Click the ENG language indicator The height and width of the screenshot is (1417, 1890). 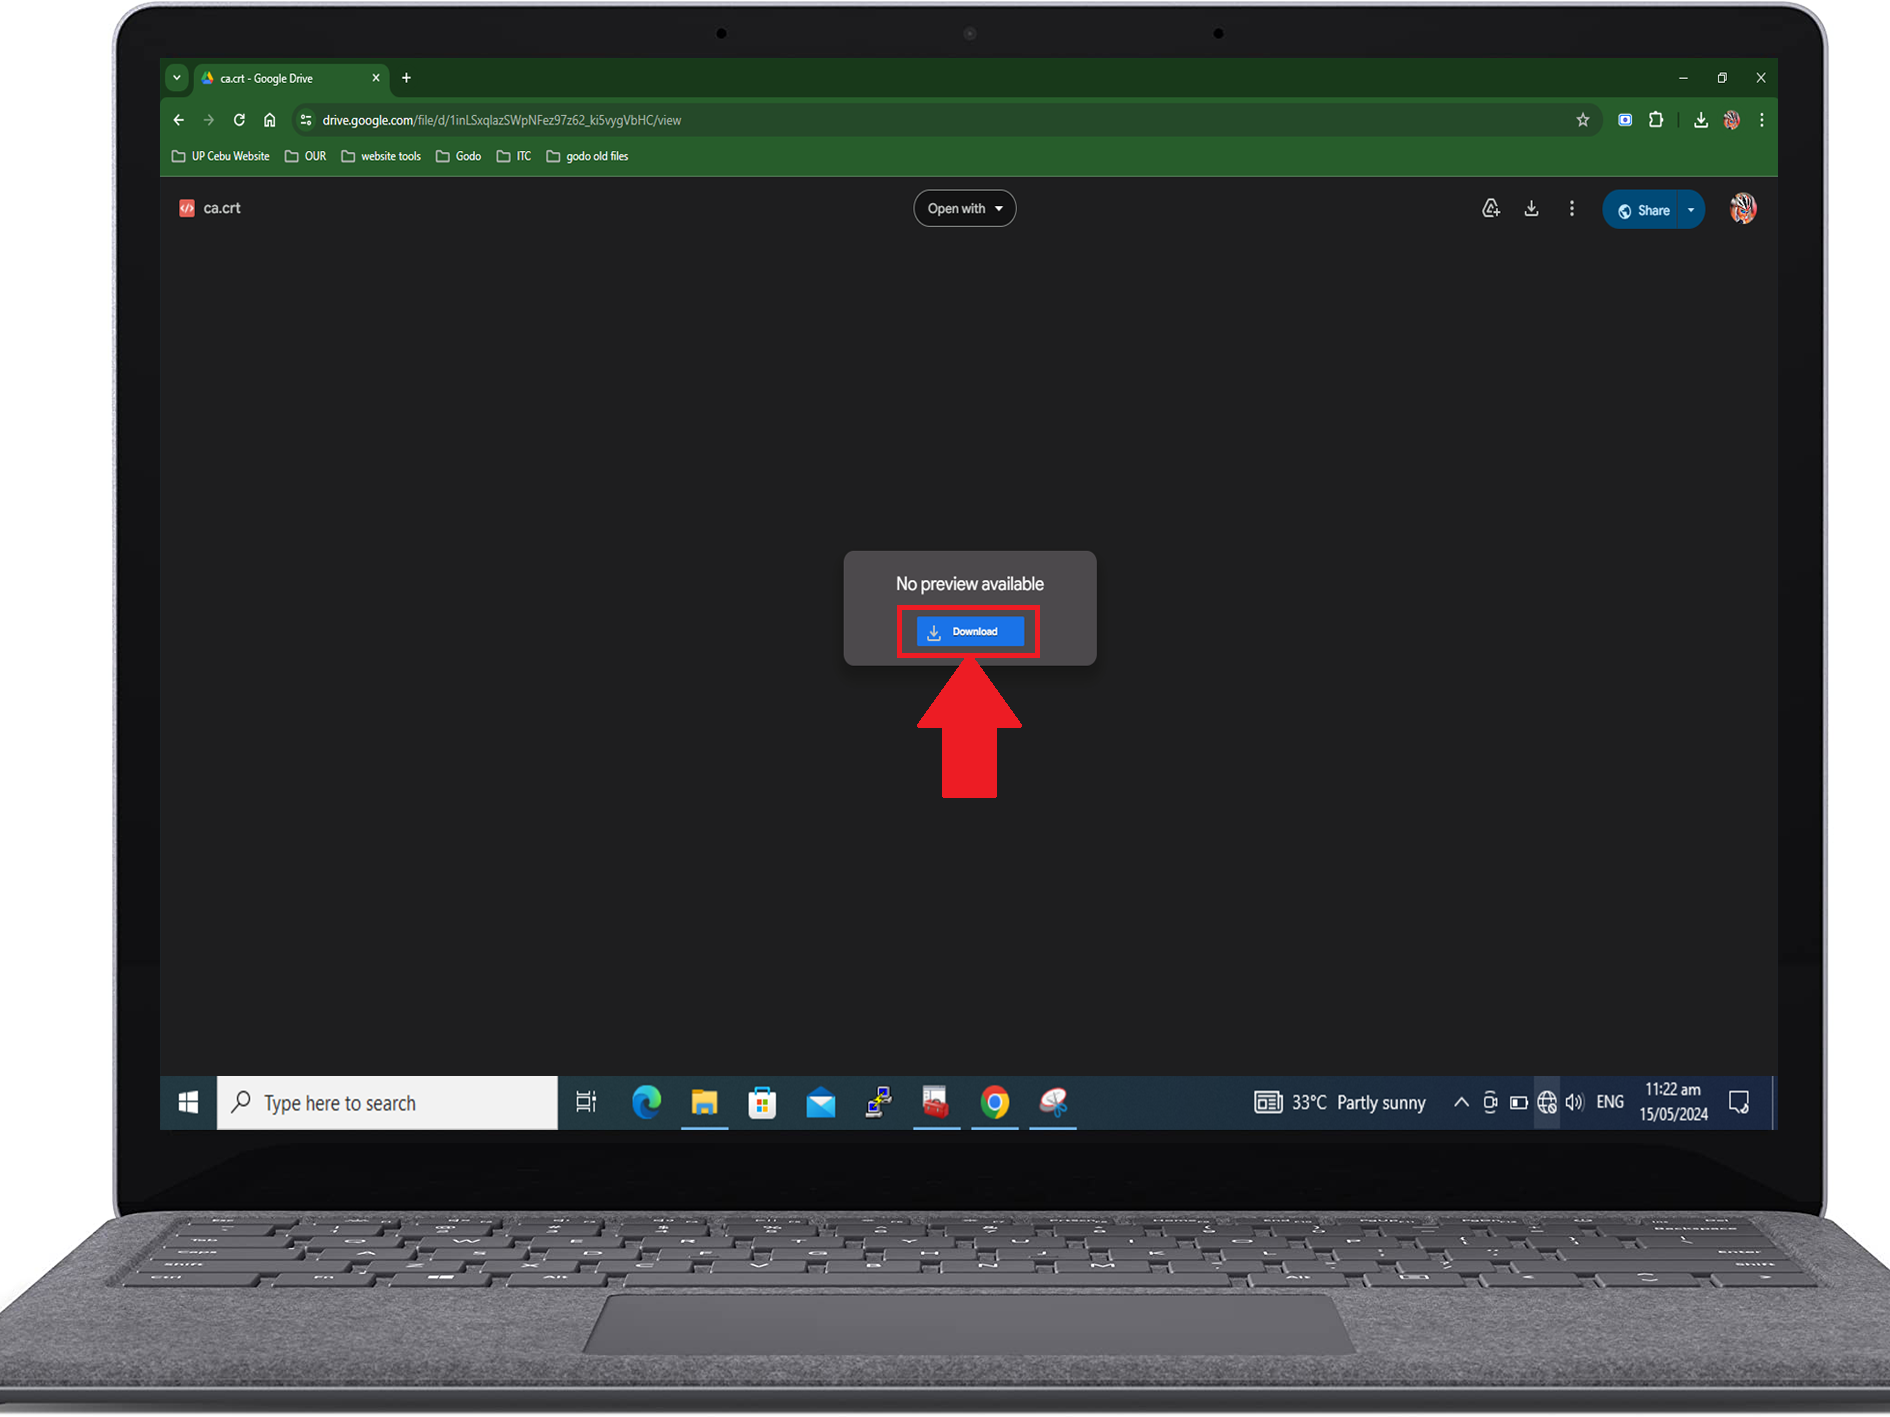(x=1610, y=1102)
